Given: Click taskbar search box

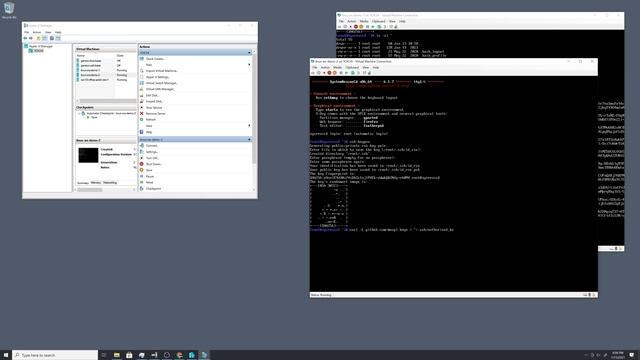Looking at the screenshot, I should coord(55,355).
